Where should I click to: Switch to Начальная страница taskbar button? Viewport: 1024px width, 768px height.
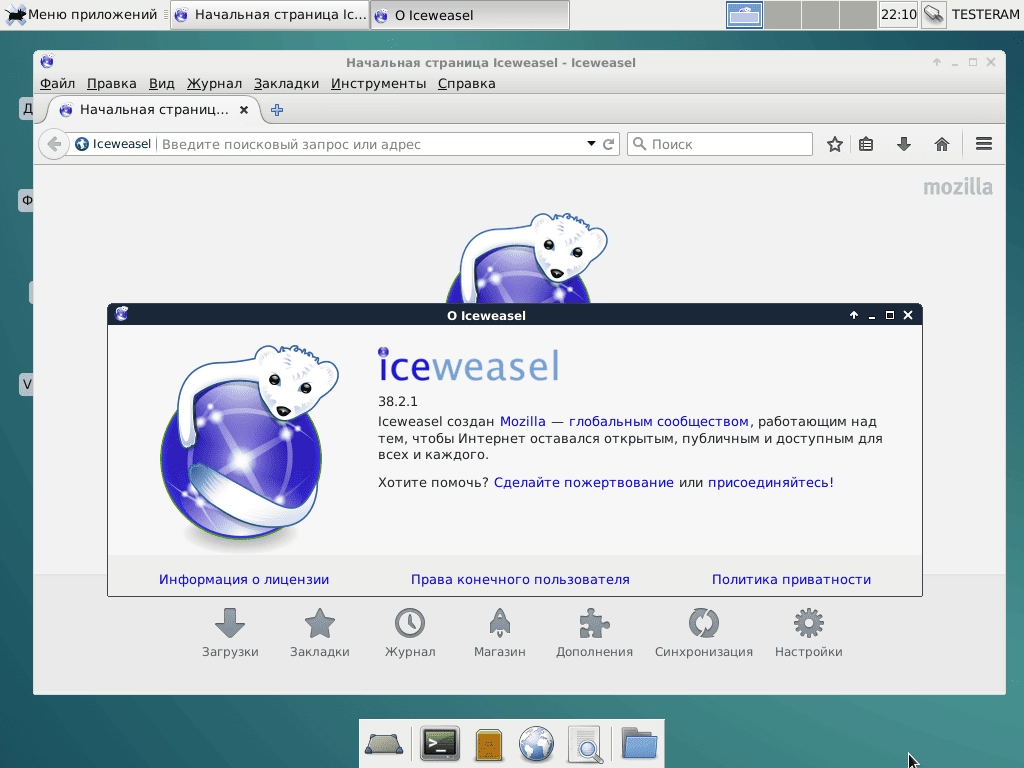click(270, 14)
